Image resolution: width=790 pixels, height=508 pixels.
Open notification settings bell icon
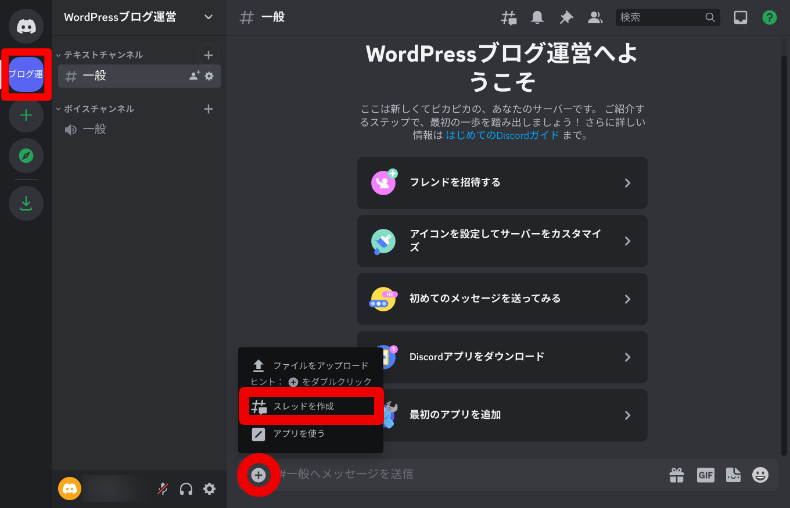pyautogui.click(x=538, y=18)
